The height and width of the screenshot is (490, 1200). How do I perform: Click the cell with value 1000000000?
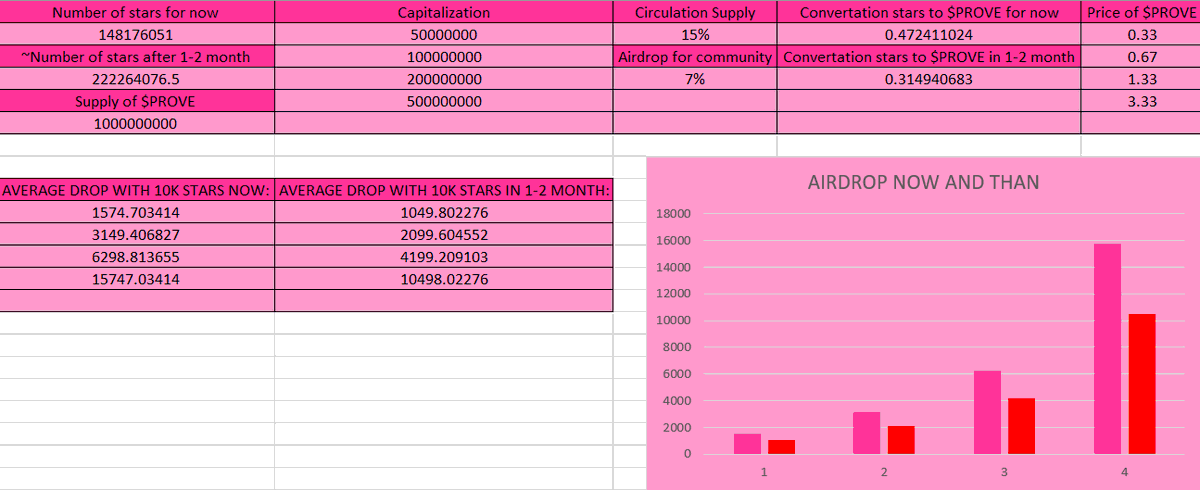136,123
